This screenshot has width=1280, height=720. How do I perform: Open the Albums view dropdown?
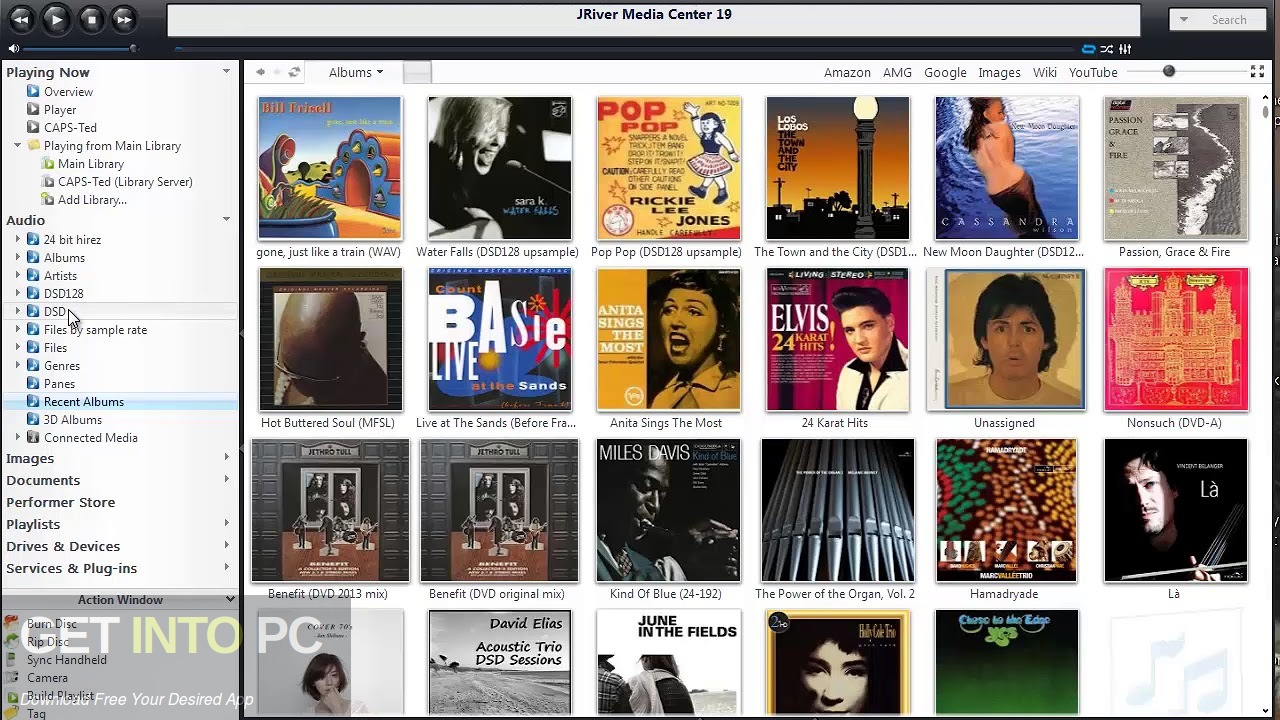[x=357, y=72]
